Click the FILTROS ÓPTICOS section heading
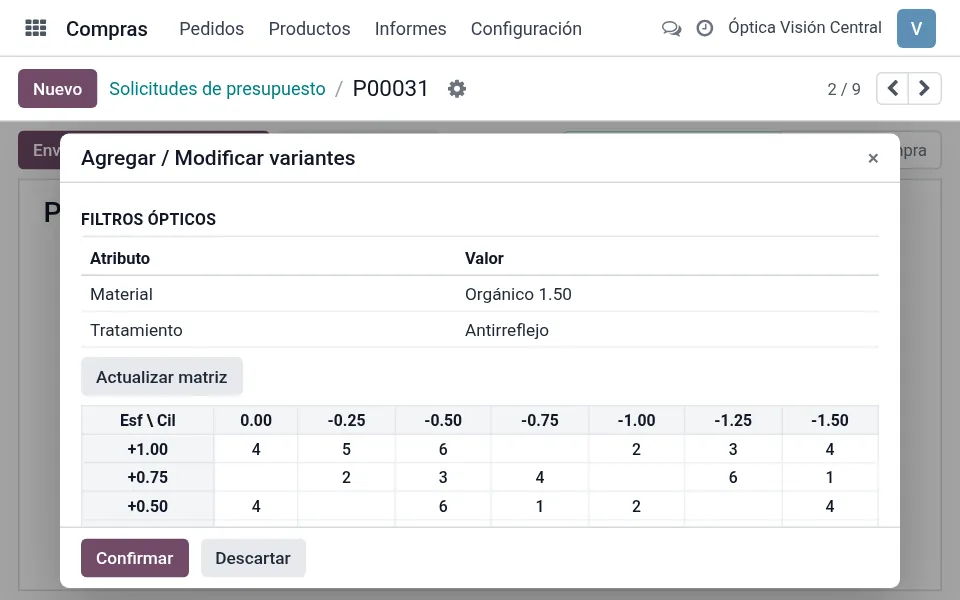 coord(149,219)
